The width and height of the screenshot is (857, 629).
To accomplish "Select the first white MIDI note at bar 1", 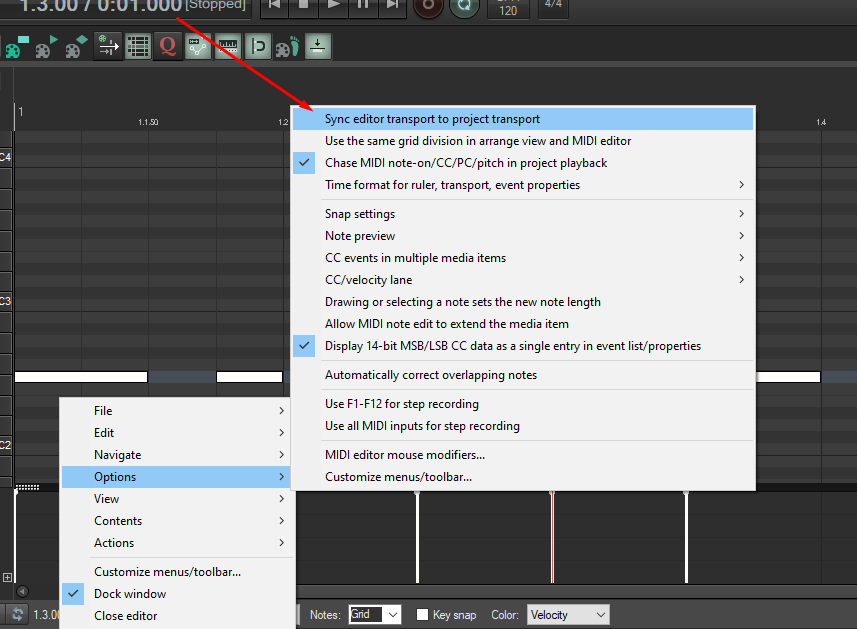I will (81, 377).
